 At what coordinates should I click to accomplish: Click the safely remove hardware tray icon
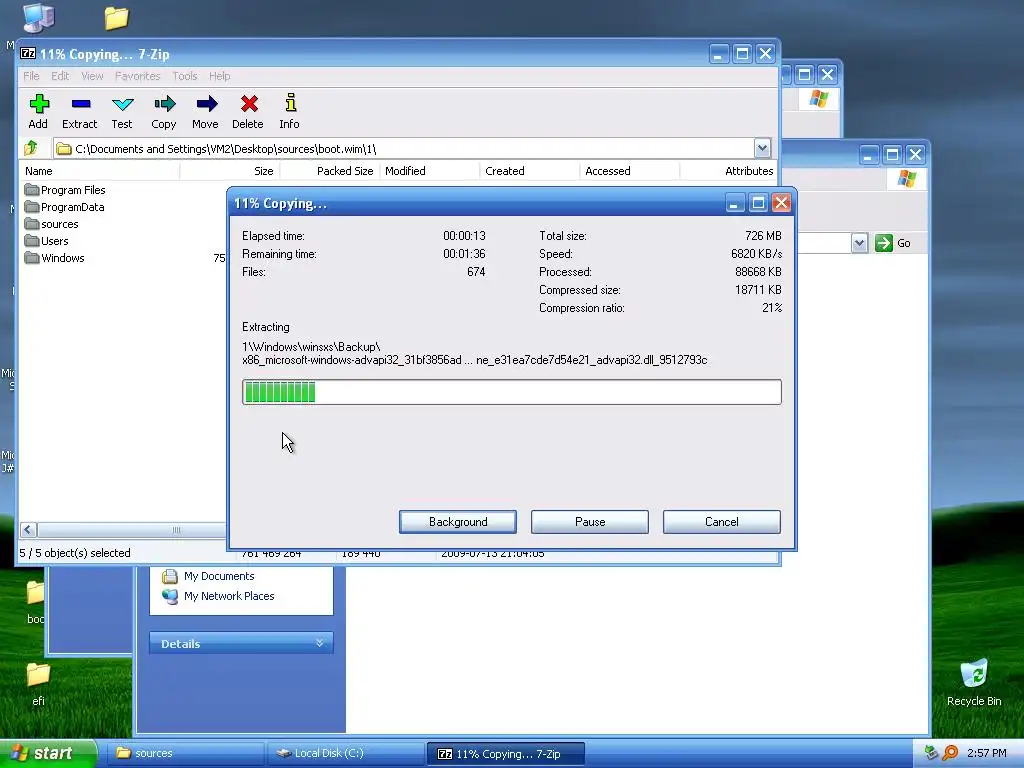[x=931, y=753]
